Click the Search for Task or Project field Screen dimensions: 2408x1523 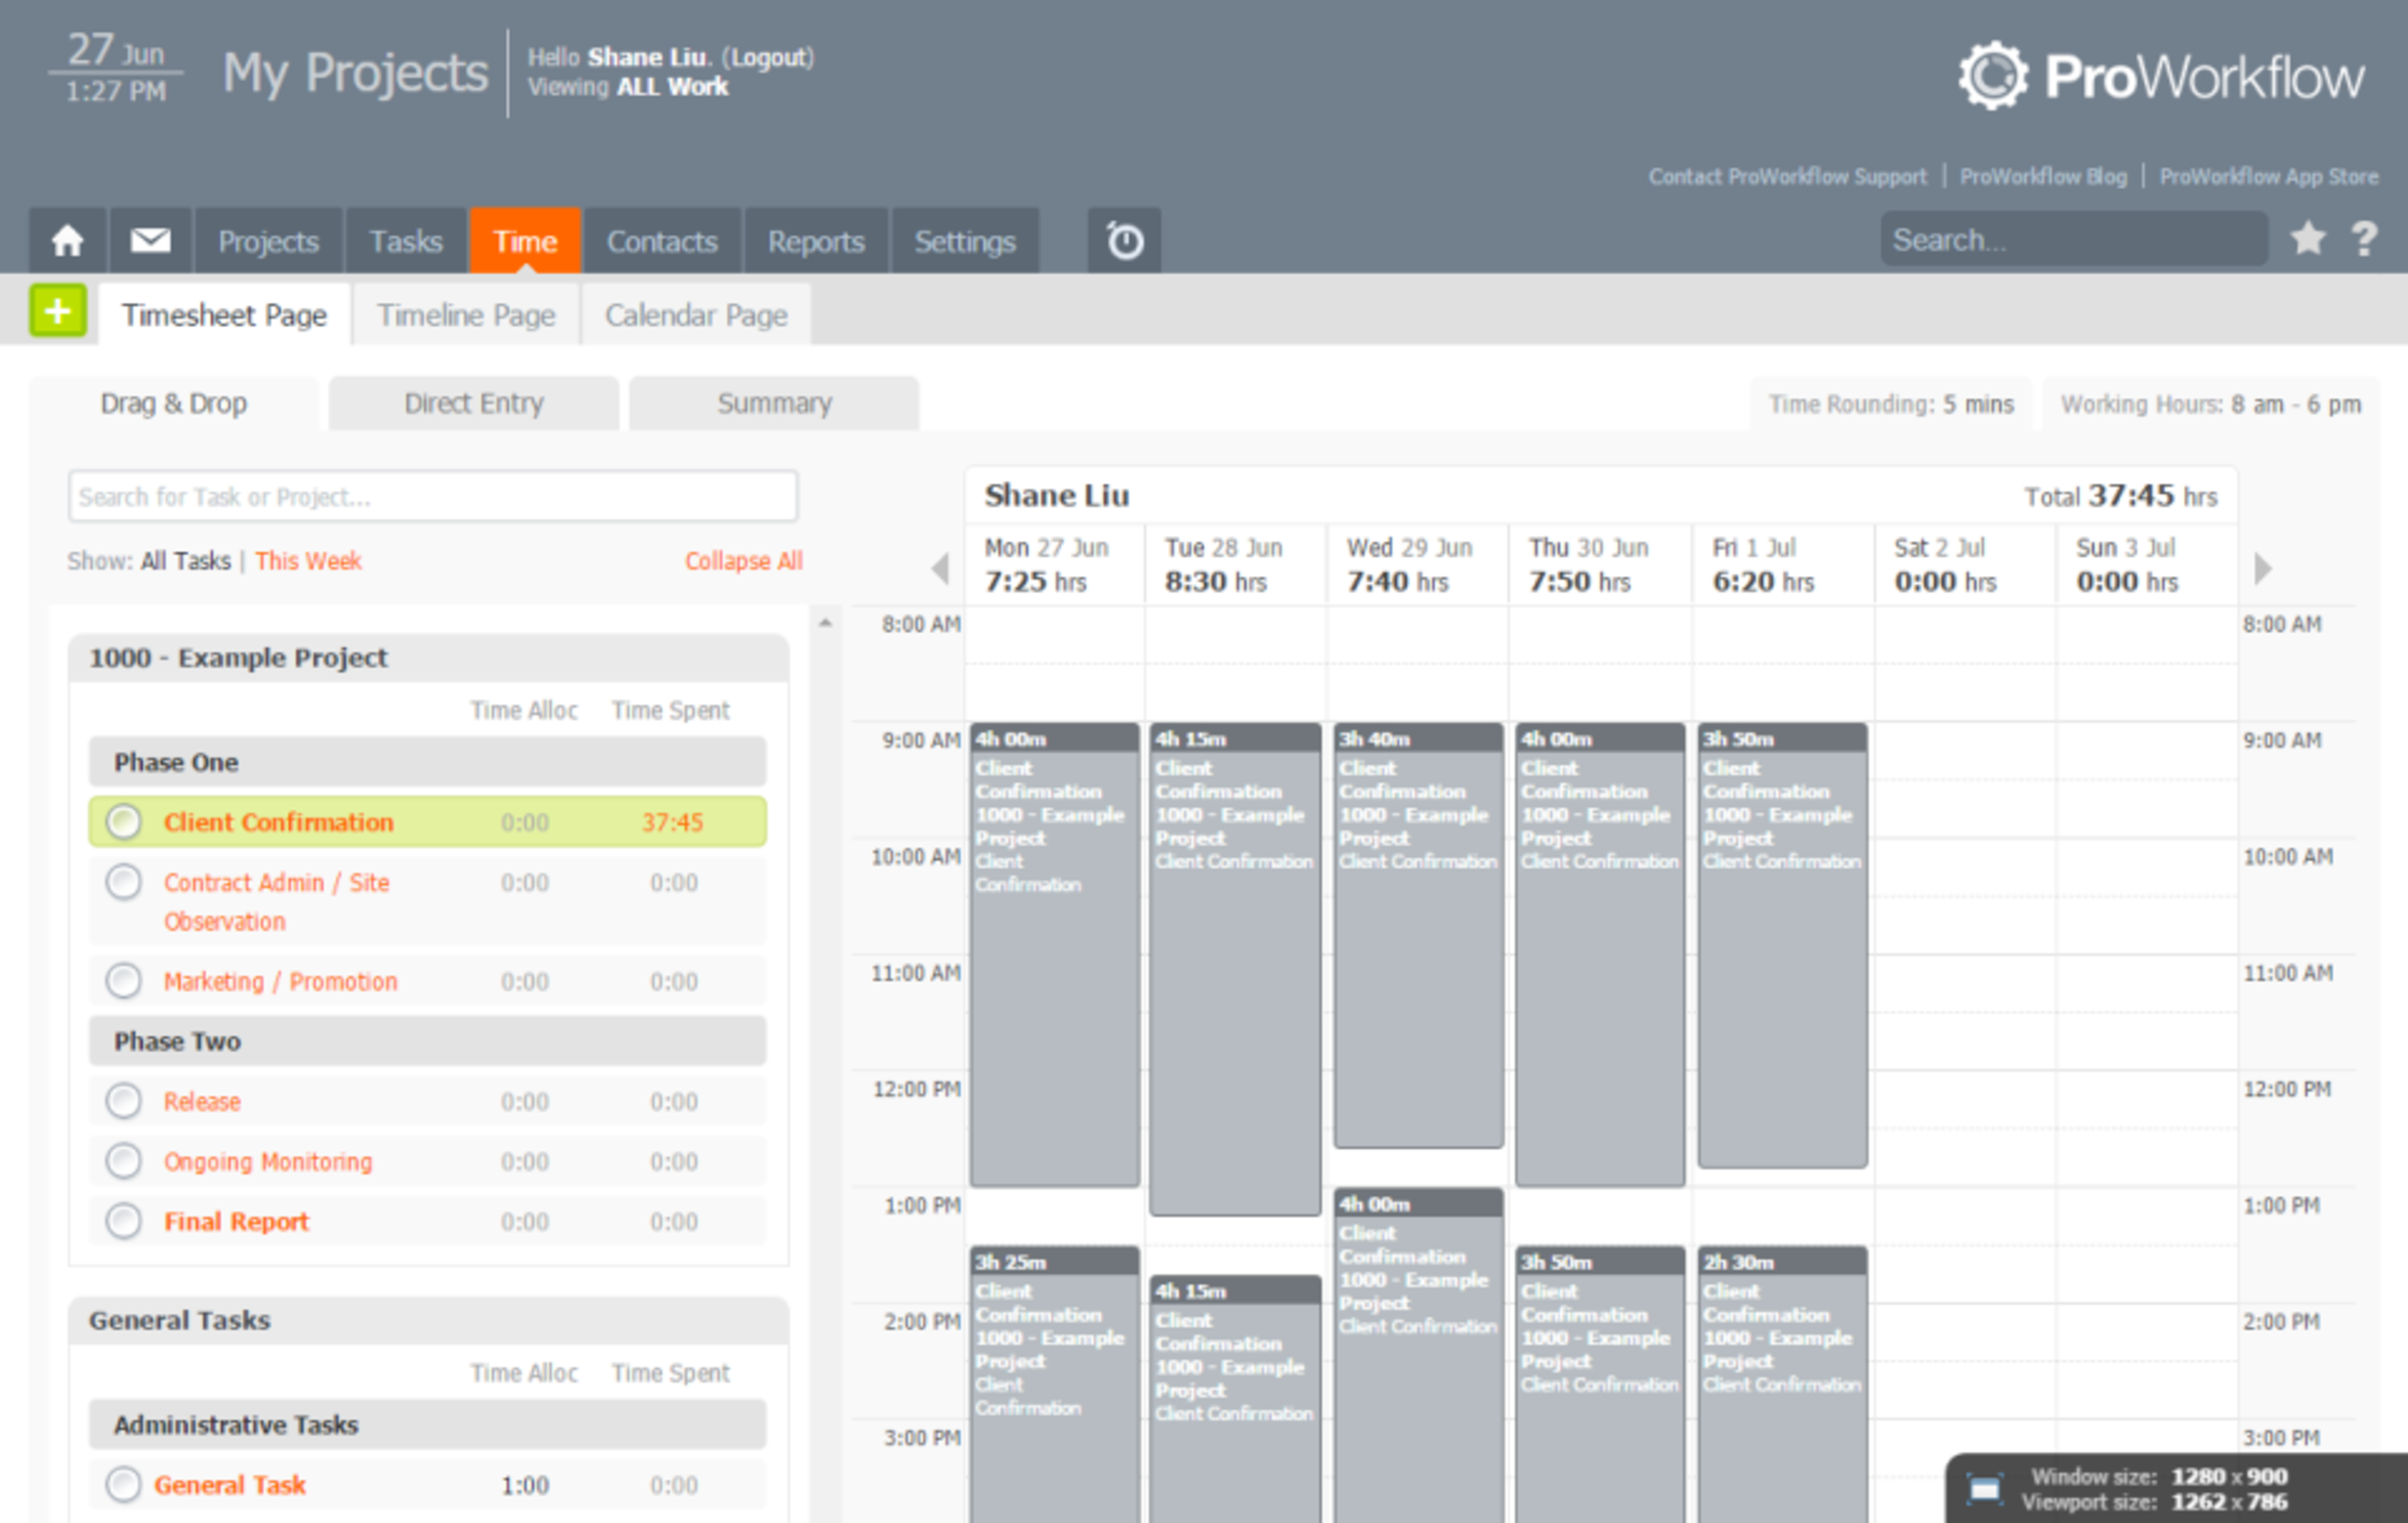pos(432,495)
